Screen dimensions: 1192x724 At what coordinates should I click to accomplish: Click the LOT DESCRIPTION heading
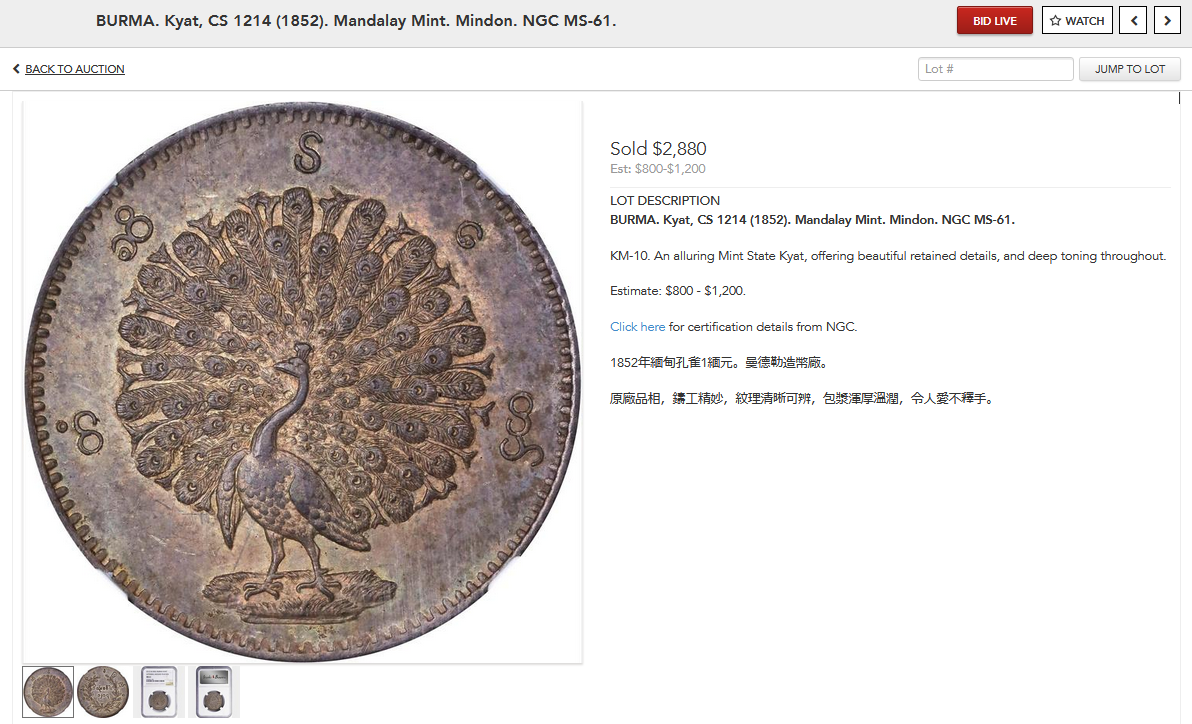[664, 201]
